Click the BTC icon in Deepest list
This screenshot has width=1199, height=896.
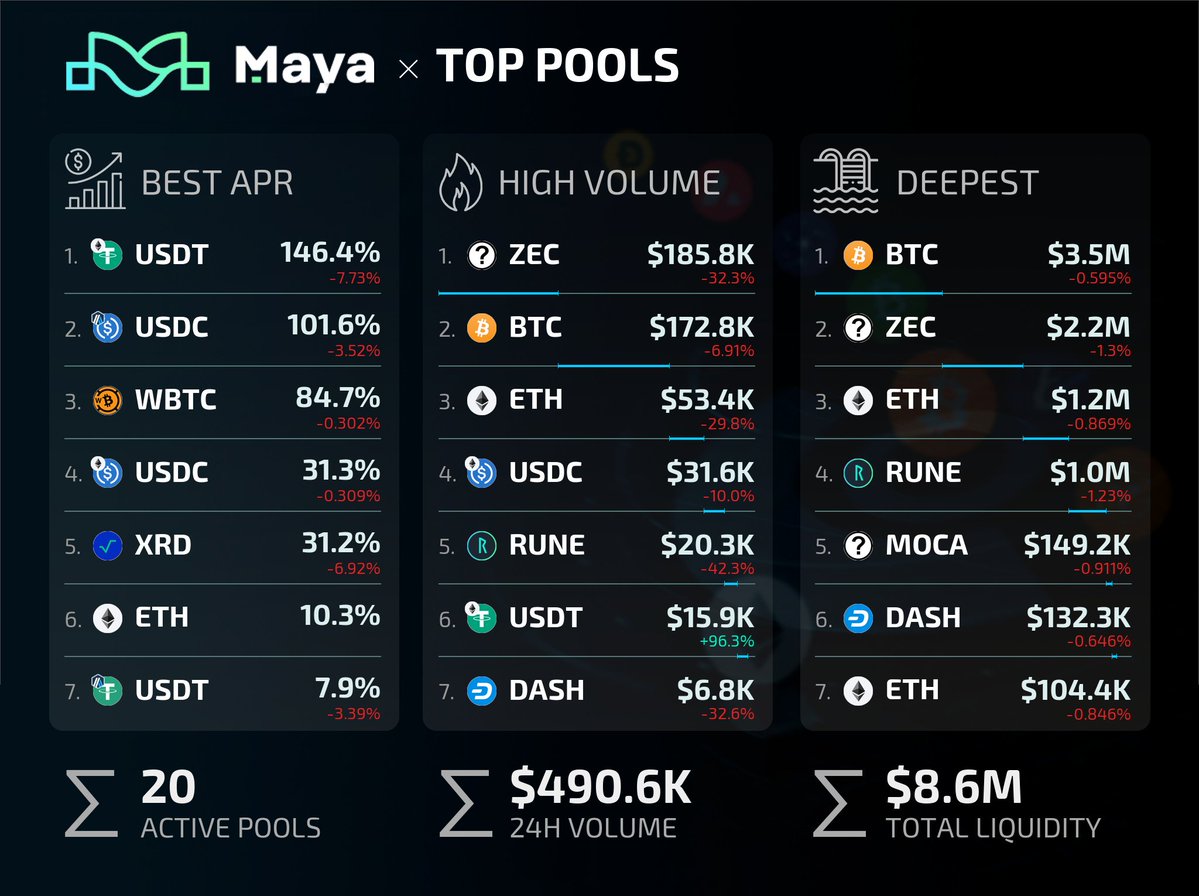pyautogui.click(x=859, y=255)
